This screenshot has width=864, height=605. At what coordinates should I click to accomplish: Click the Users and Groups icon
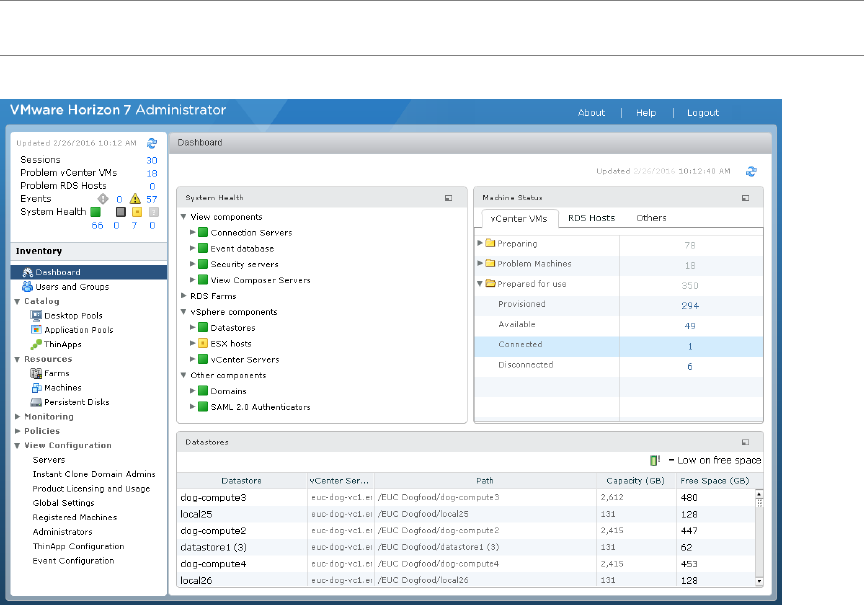click(x=27, y=287)
